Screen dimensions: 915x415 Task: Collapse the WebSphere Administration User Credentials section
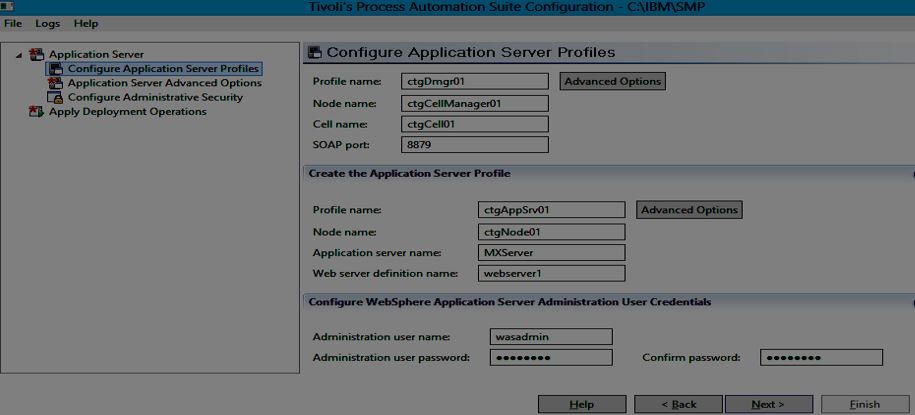point(912,302)
